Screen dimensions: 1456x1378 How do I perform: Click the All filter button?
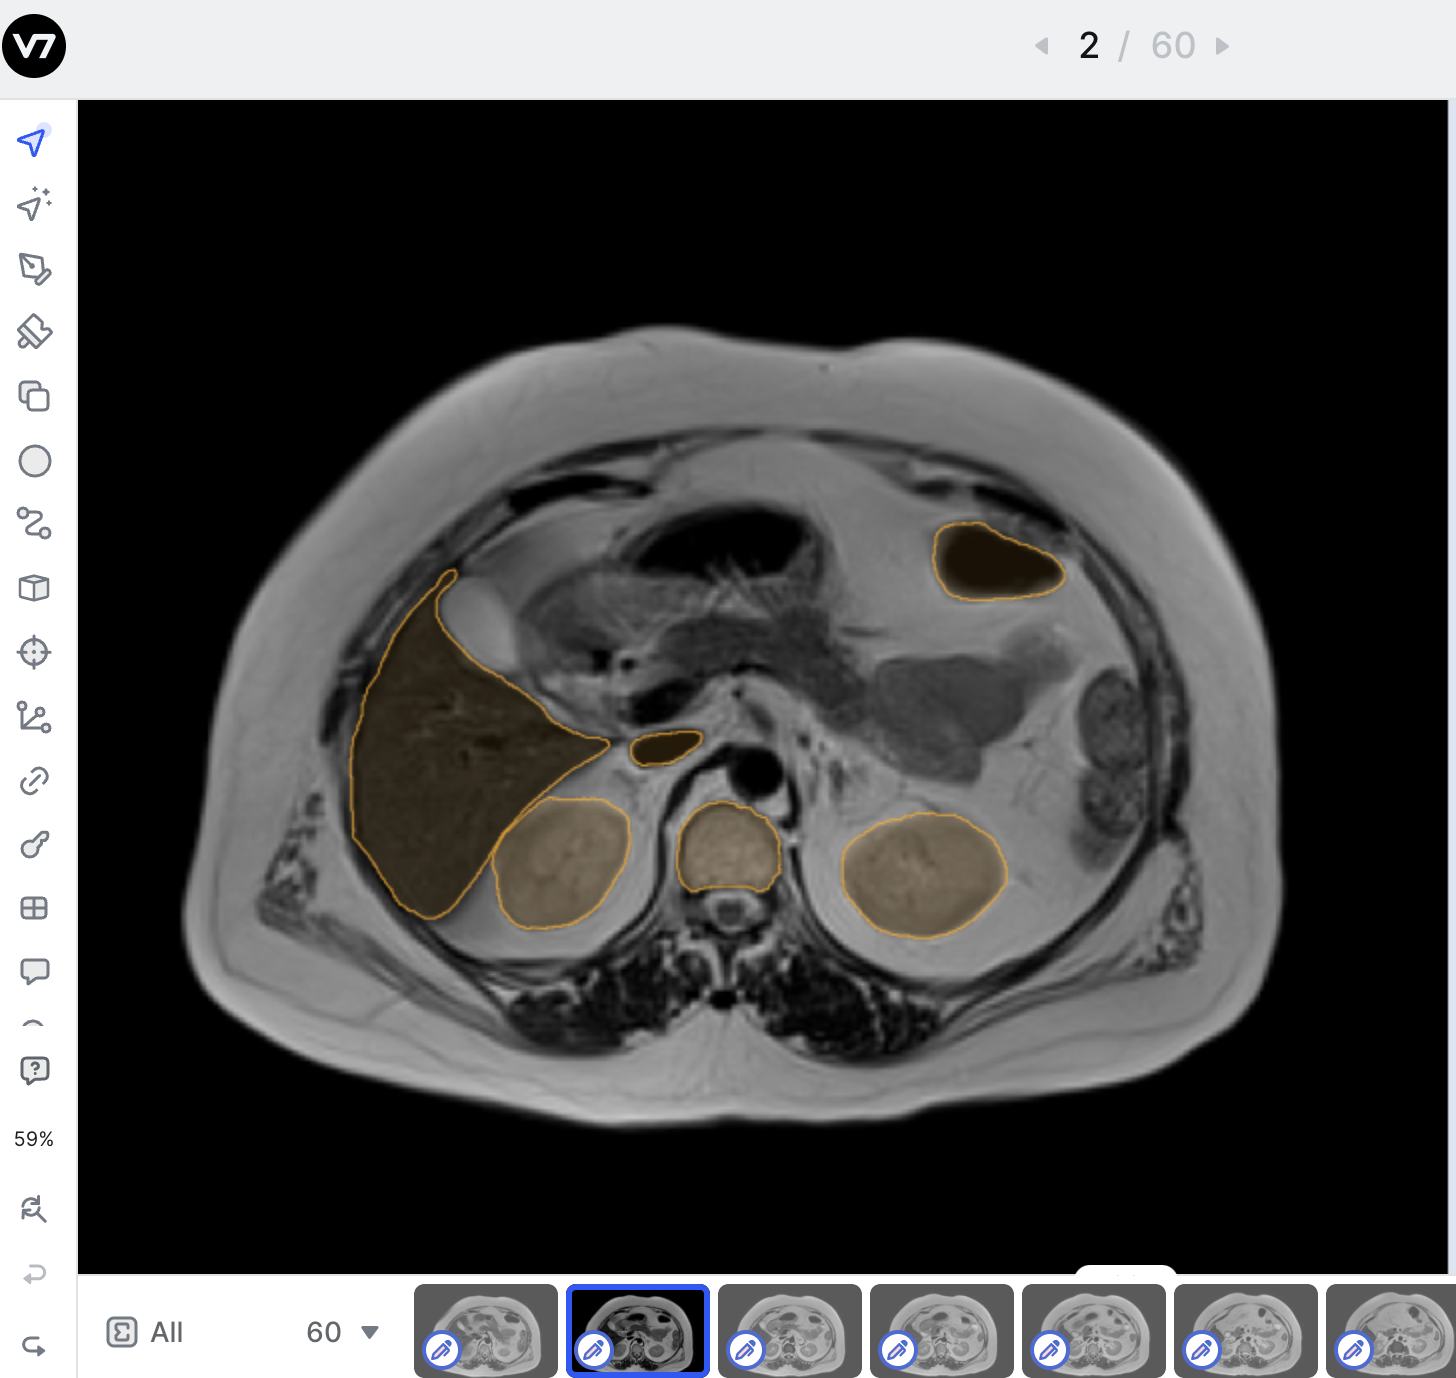coord(145,1332)
